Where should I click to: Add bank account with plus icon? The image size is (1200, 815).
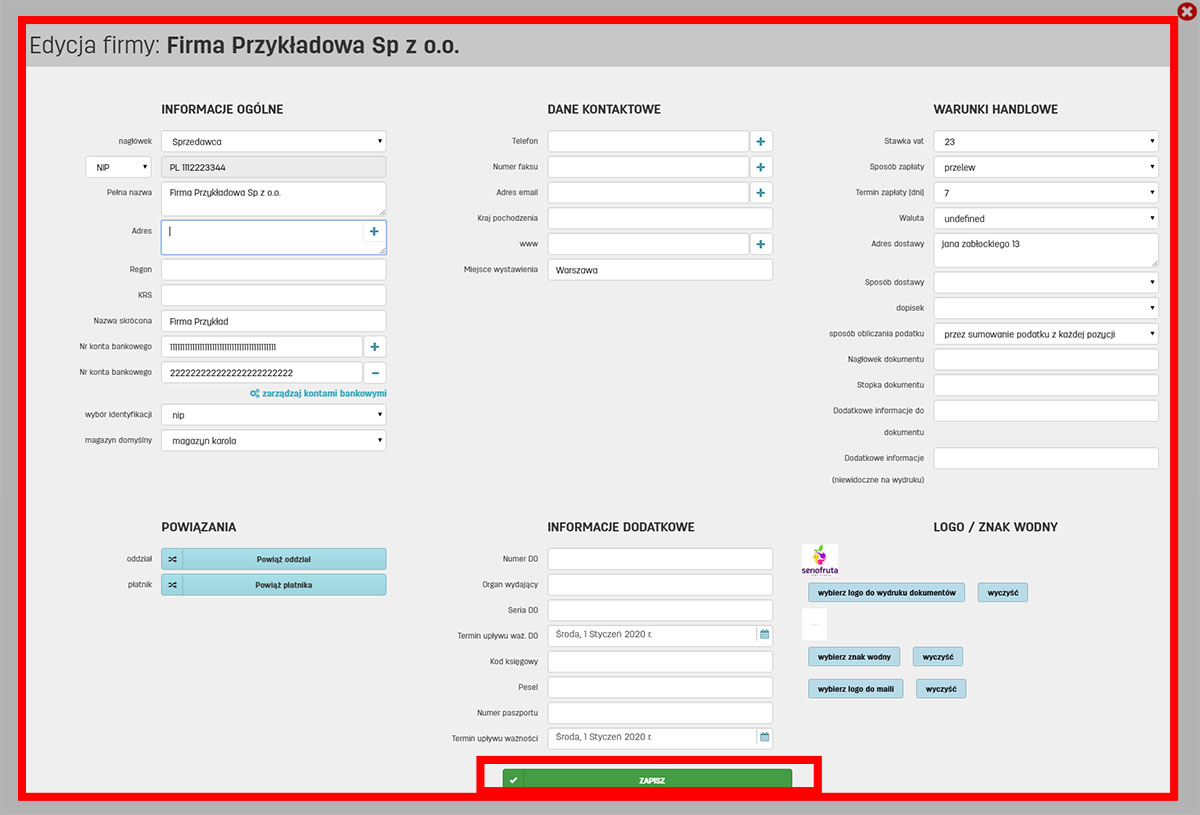(374, 347)
